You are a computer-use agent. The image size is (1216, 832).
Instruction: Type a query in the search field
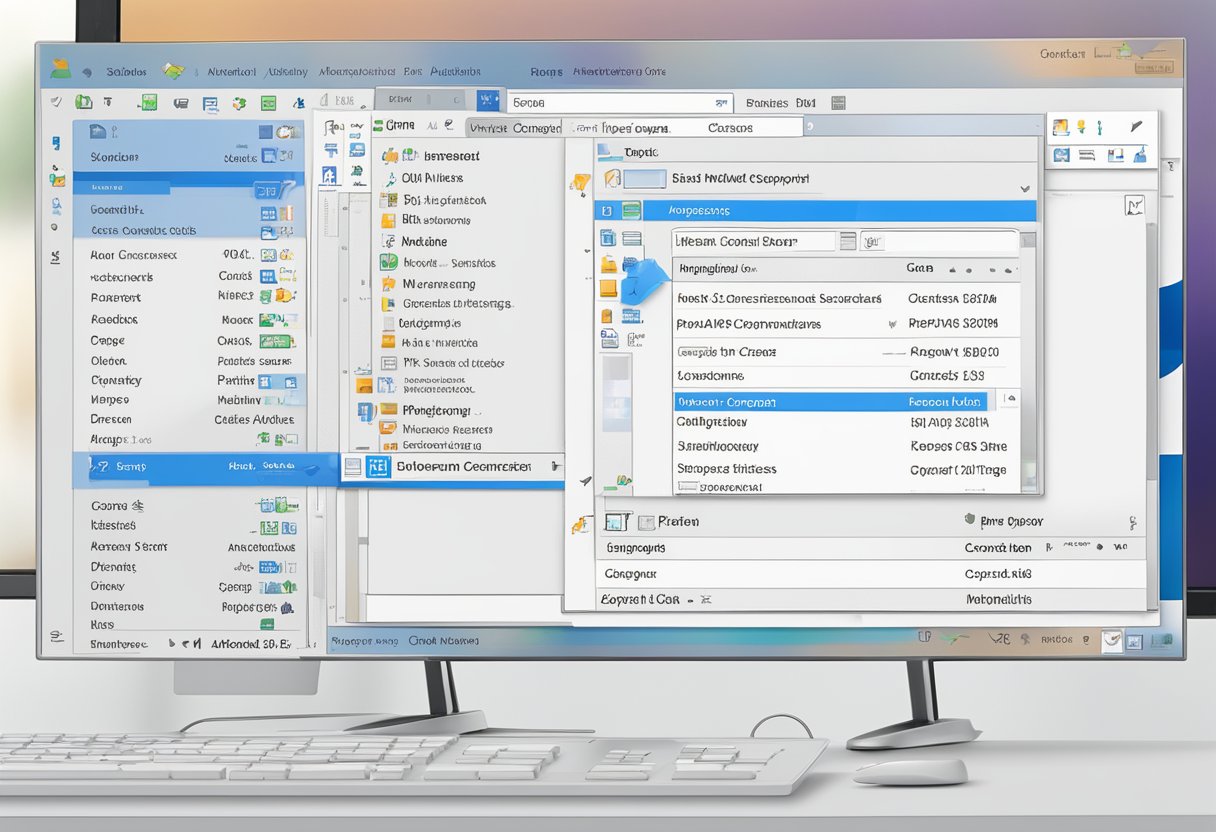click(x=620, y=101)
